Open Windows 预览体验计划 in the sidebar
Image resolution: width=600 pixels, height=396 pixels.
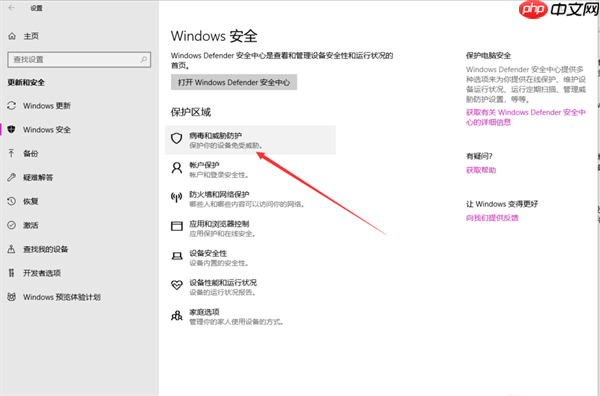point(62,297)
